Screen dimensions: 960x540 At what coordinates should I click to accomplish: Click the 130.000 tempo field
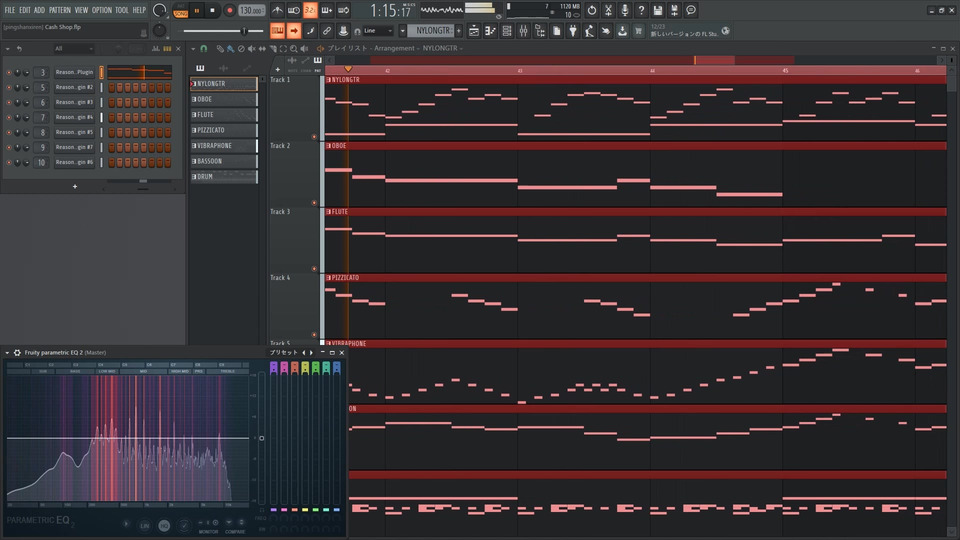tap(251, 10)
